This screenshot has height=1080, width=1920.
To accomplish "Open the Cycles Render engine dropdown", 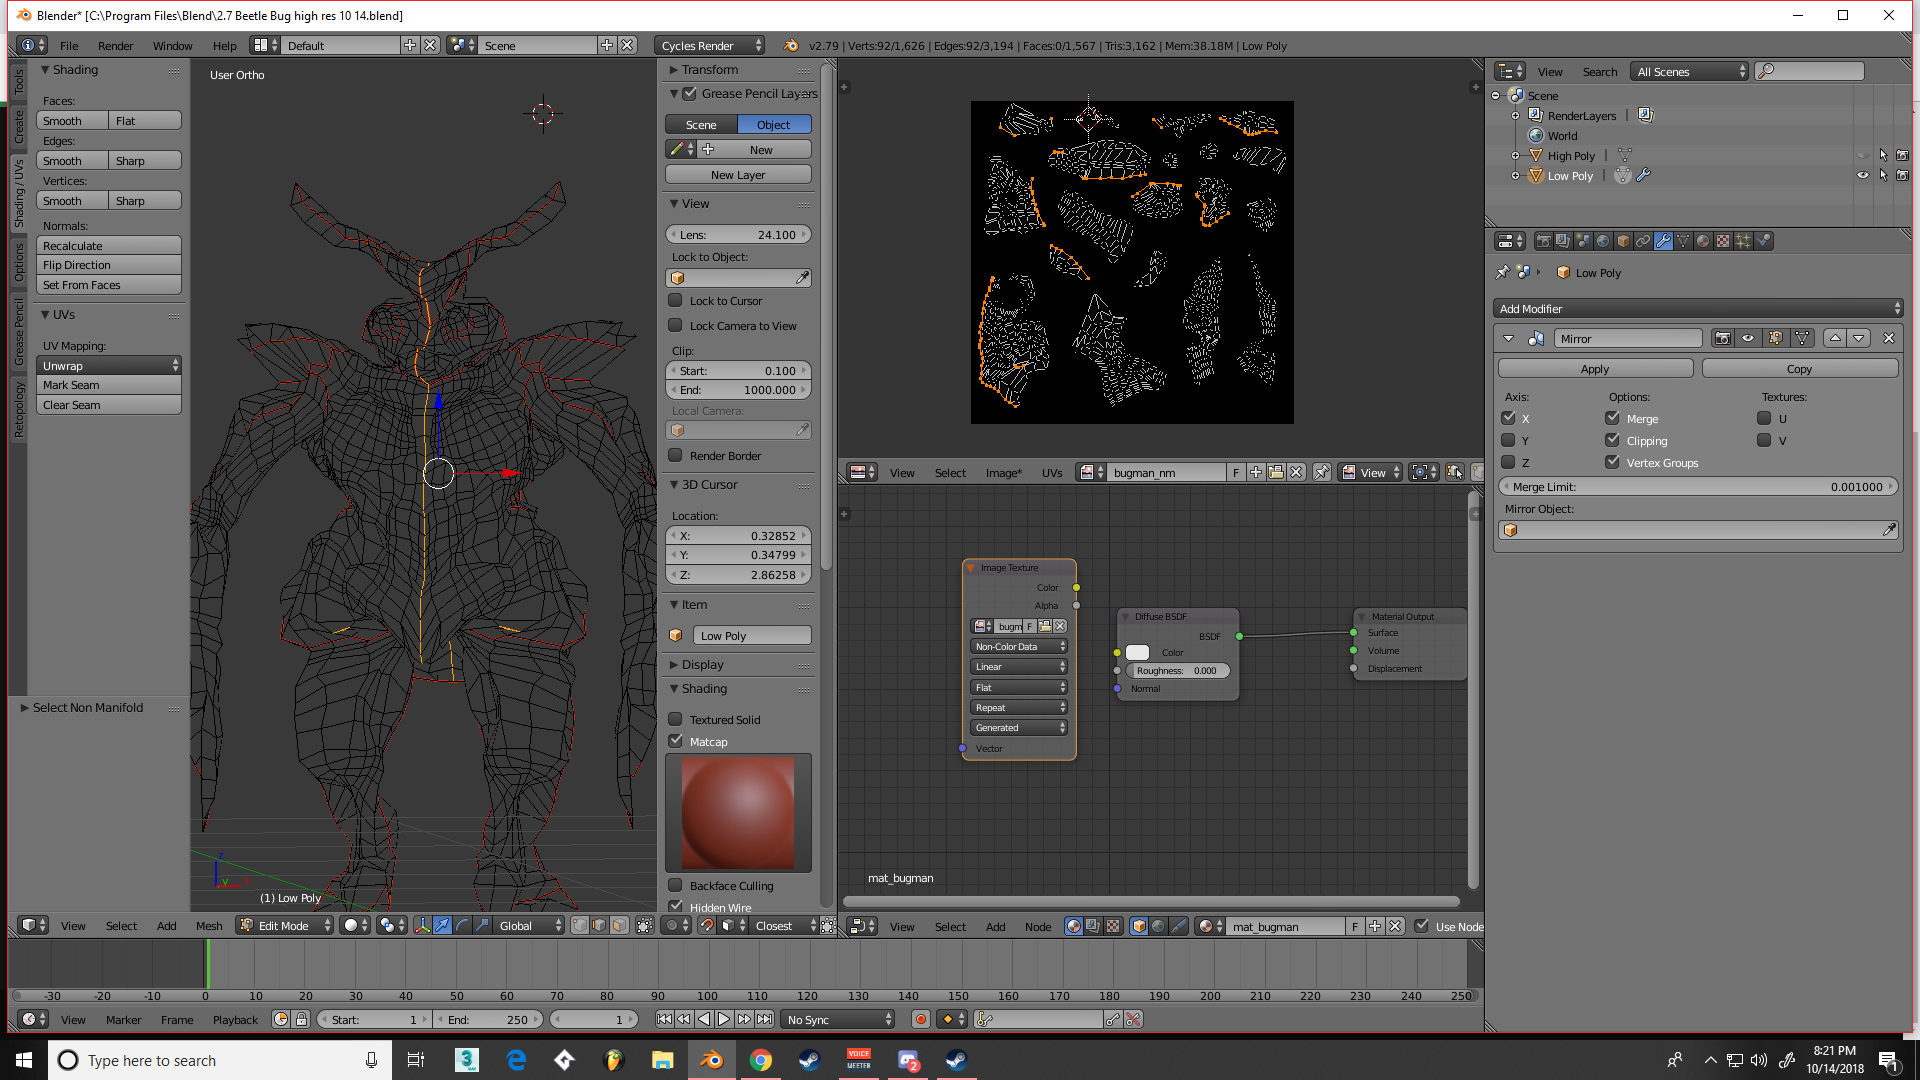I will click(710, 46).
